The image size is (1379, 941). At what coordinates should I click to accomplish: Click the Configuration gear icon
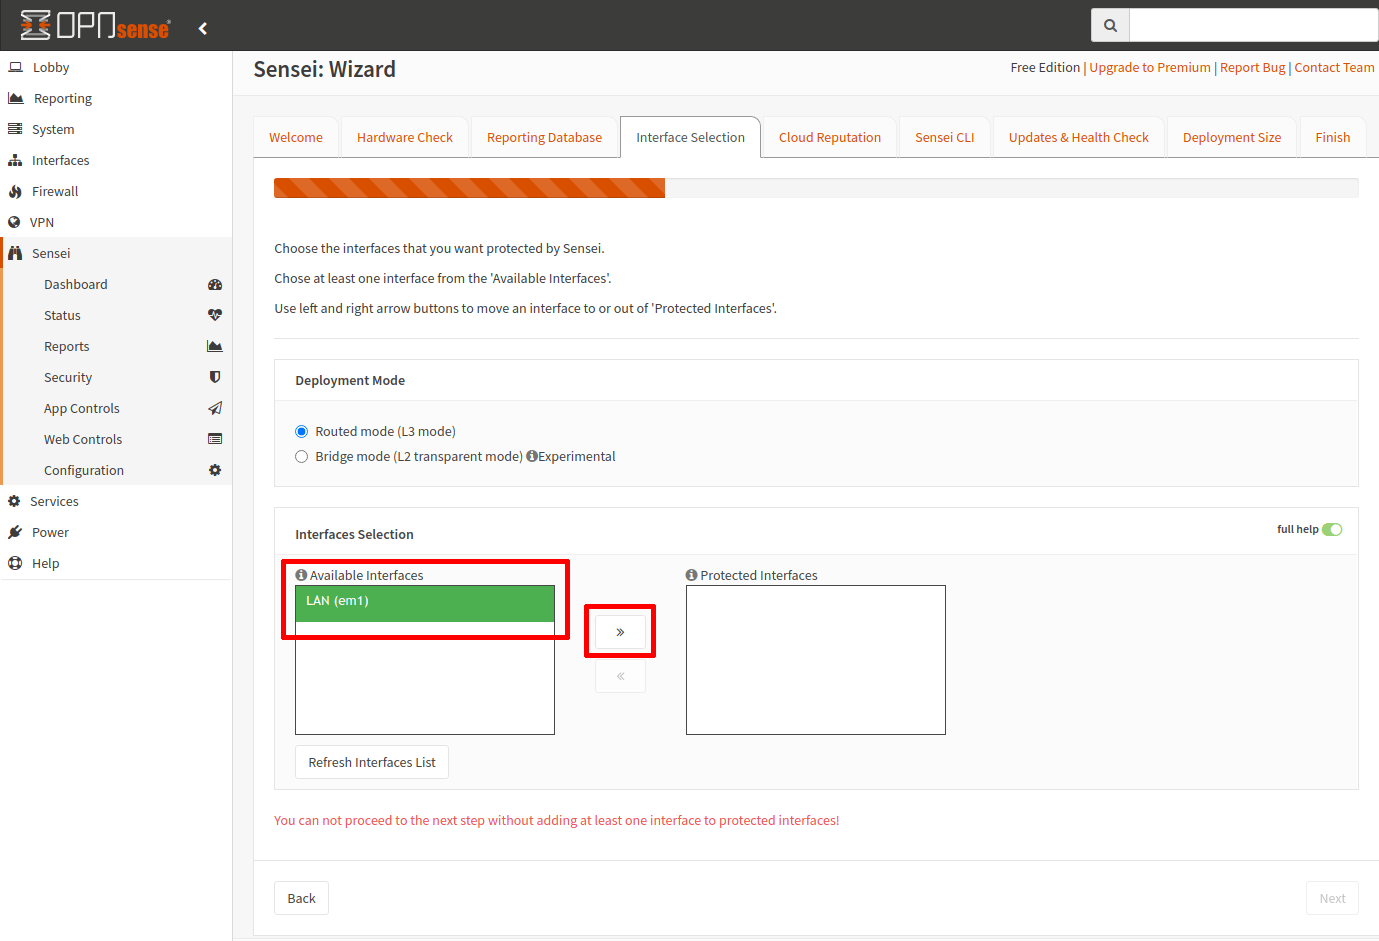(214, 470)
